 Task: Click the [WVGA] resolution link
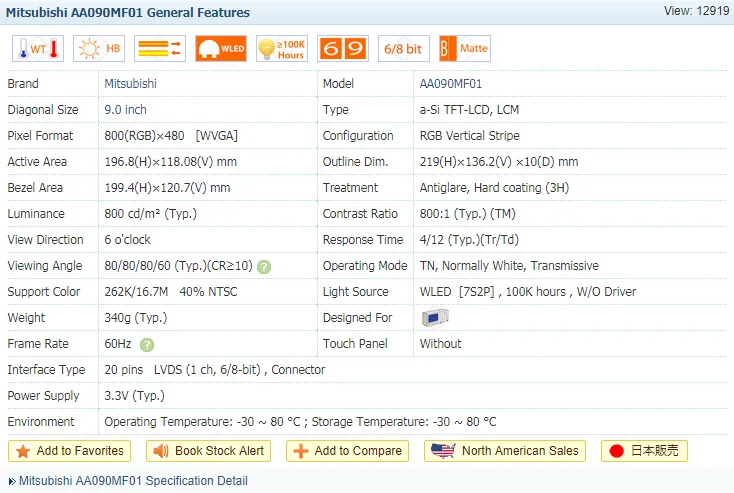pos(217,136)
